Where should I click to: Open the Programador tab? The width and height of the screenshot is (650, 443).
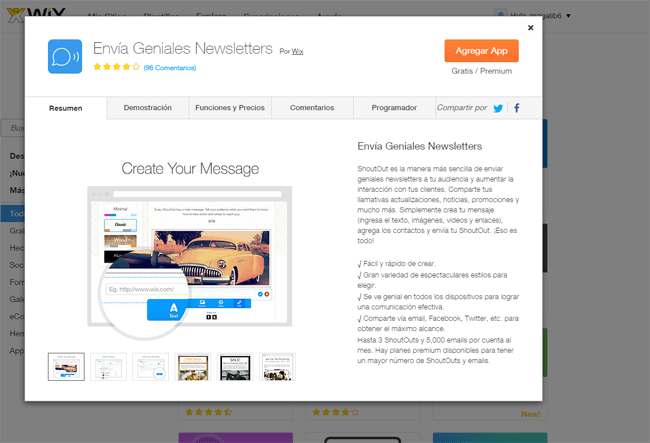394,108
